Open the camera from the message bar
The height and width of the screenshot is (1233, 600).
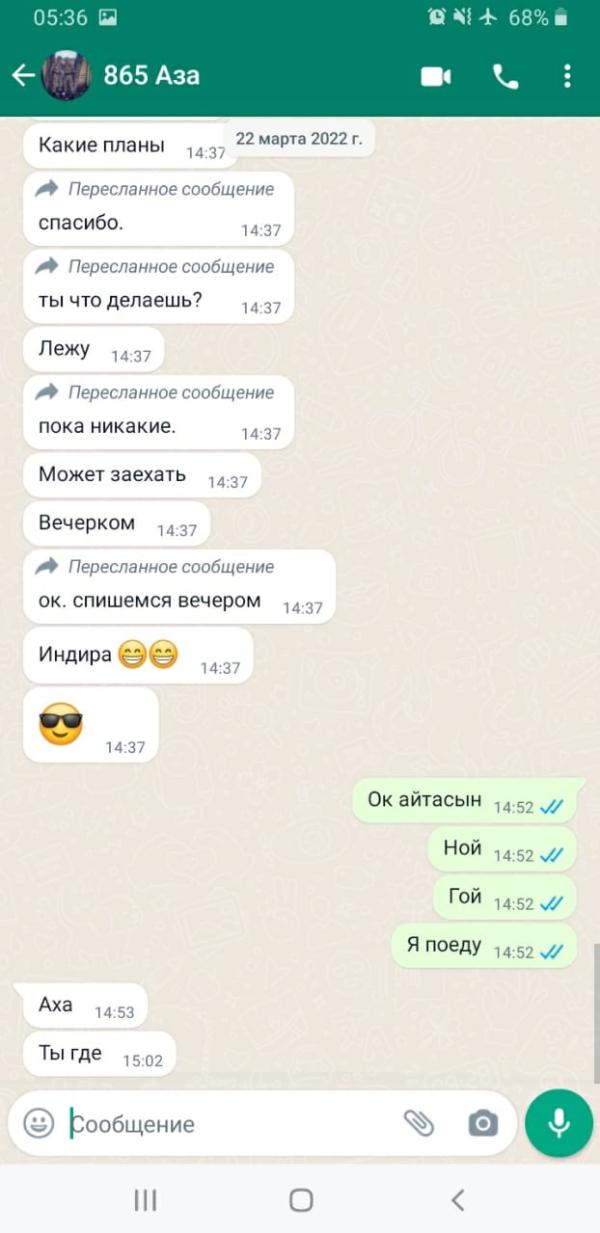483,1123
